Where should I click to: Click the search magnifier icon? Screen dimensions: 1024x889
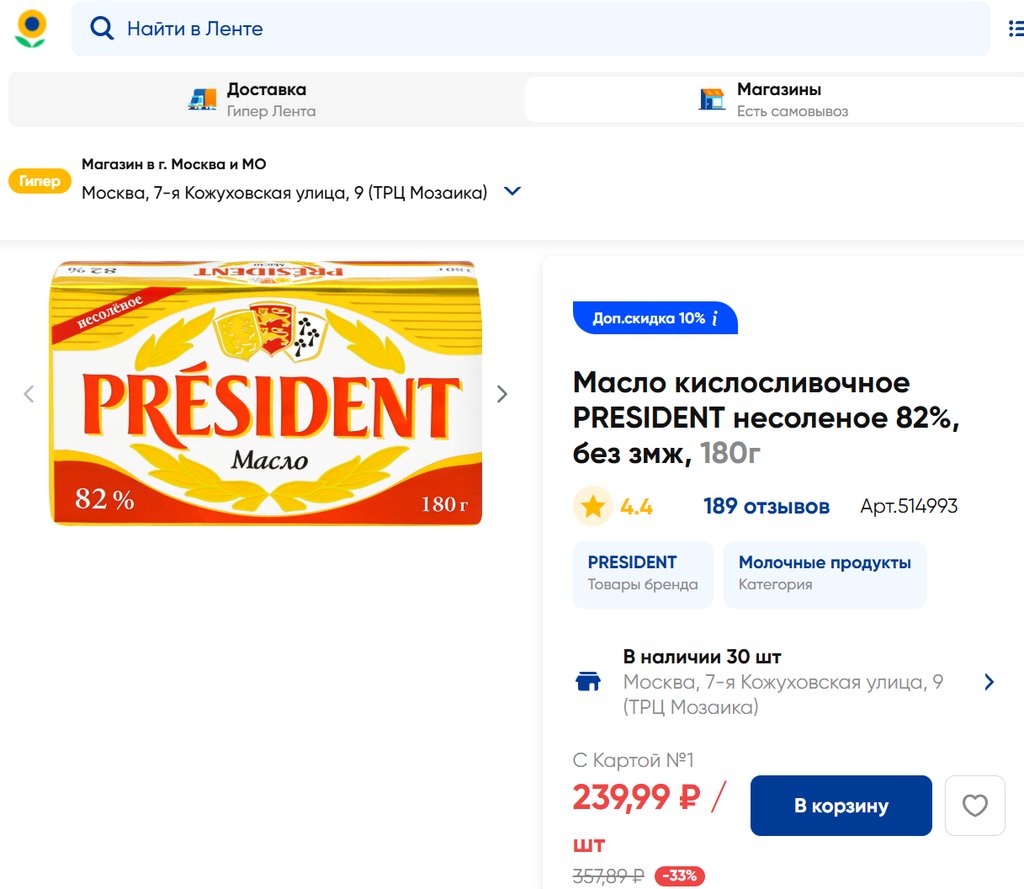pos(101,29)
